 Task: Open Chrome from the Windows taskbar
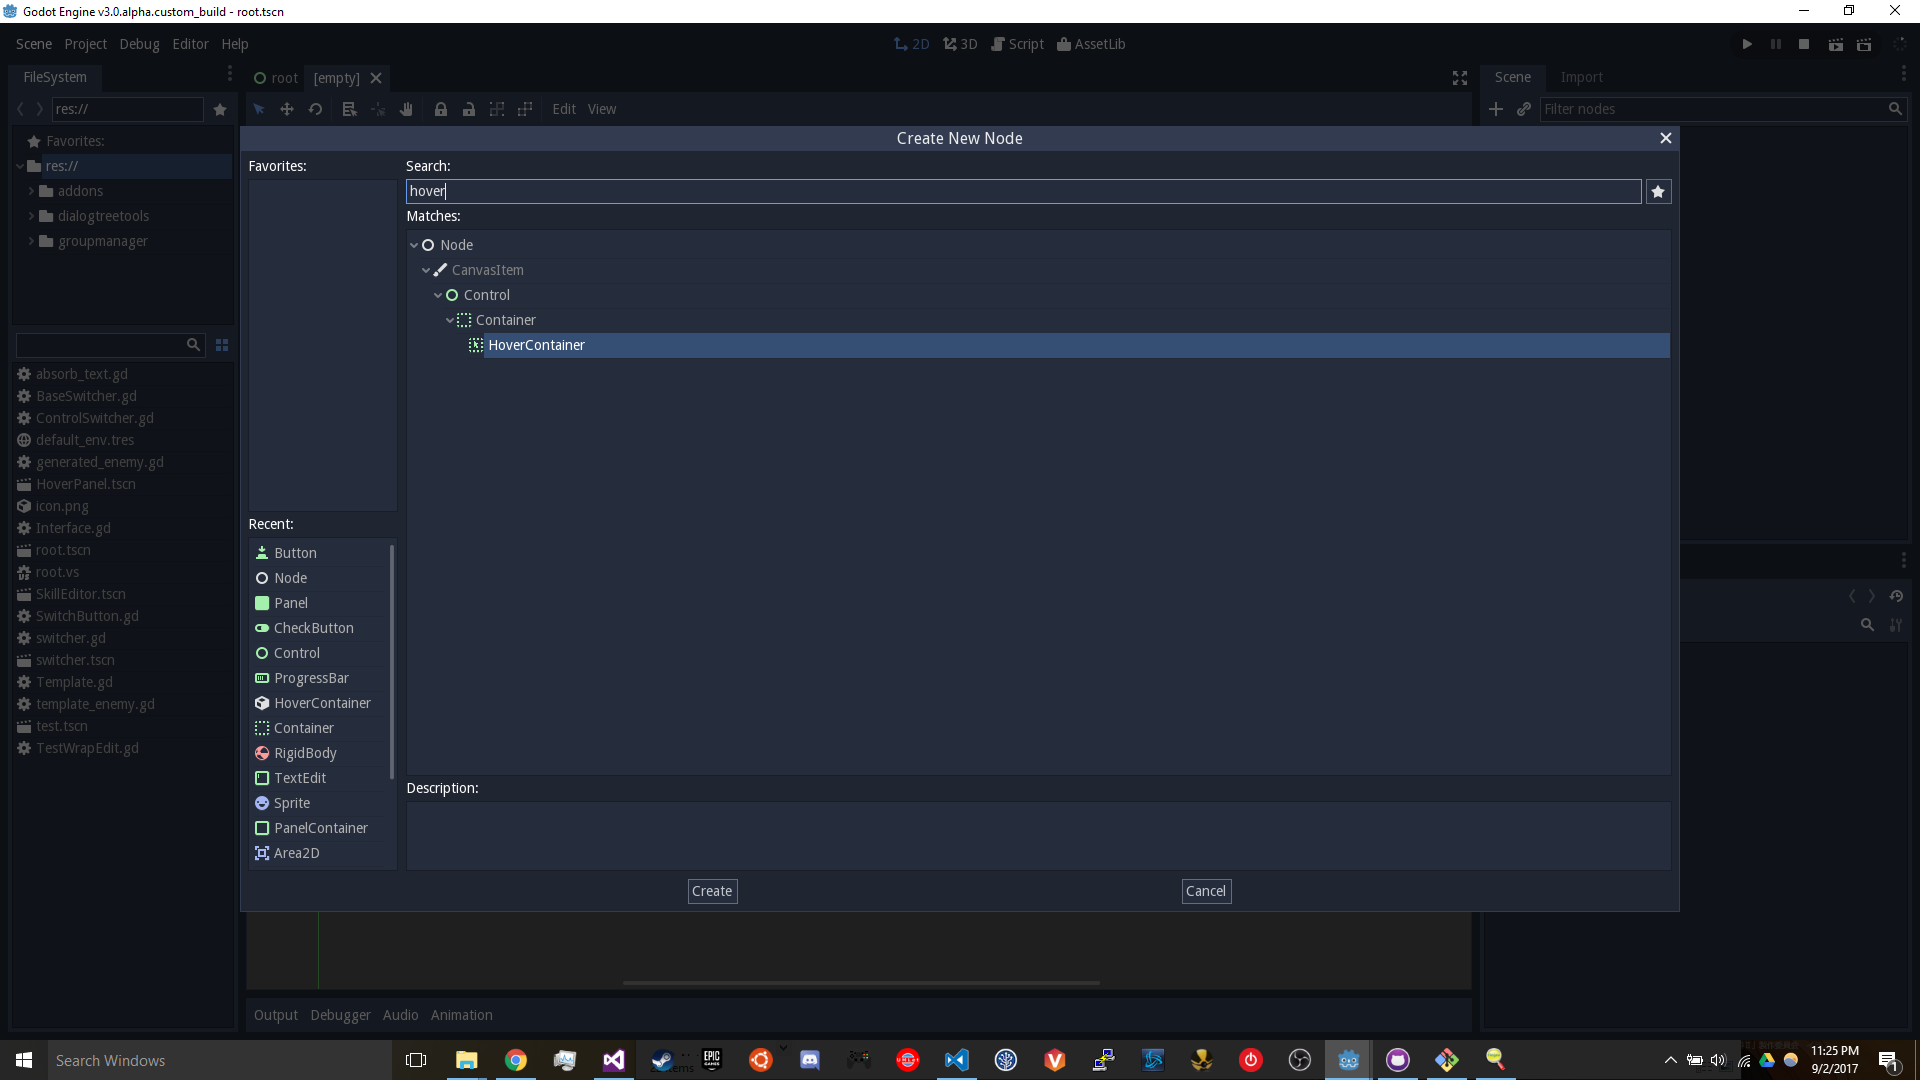(x=516, y=1060)
